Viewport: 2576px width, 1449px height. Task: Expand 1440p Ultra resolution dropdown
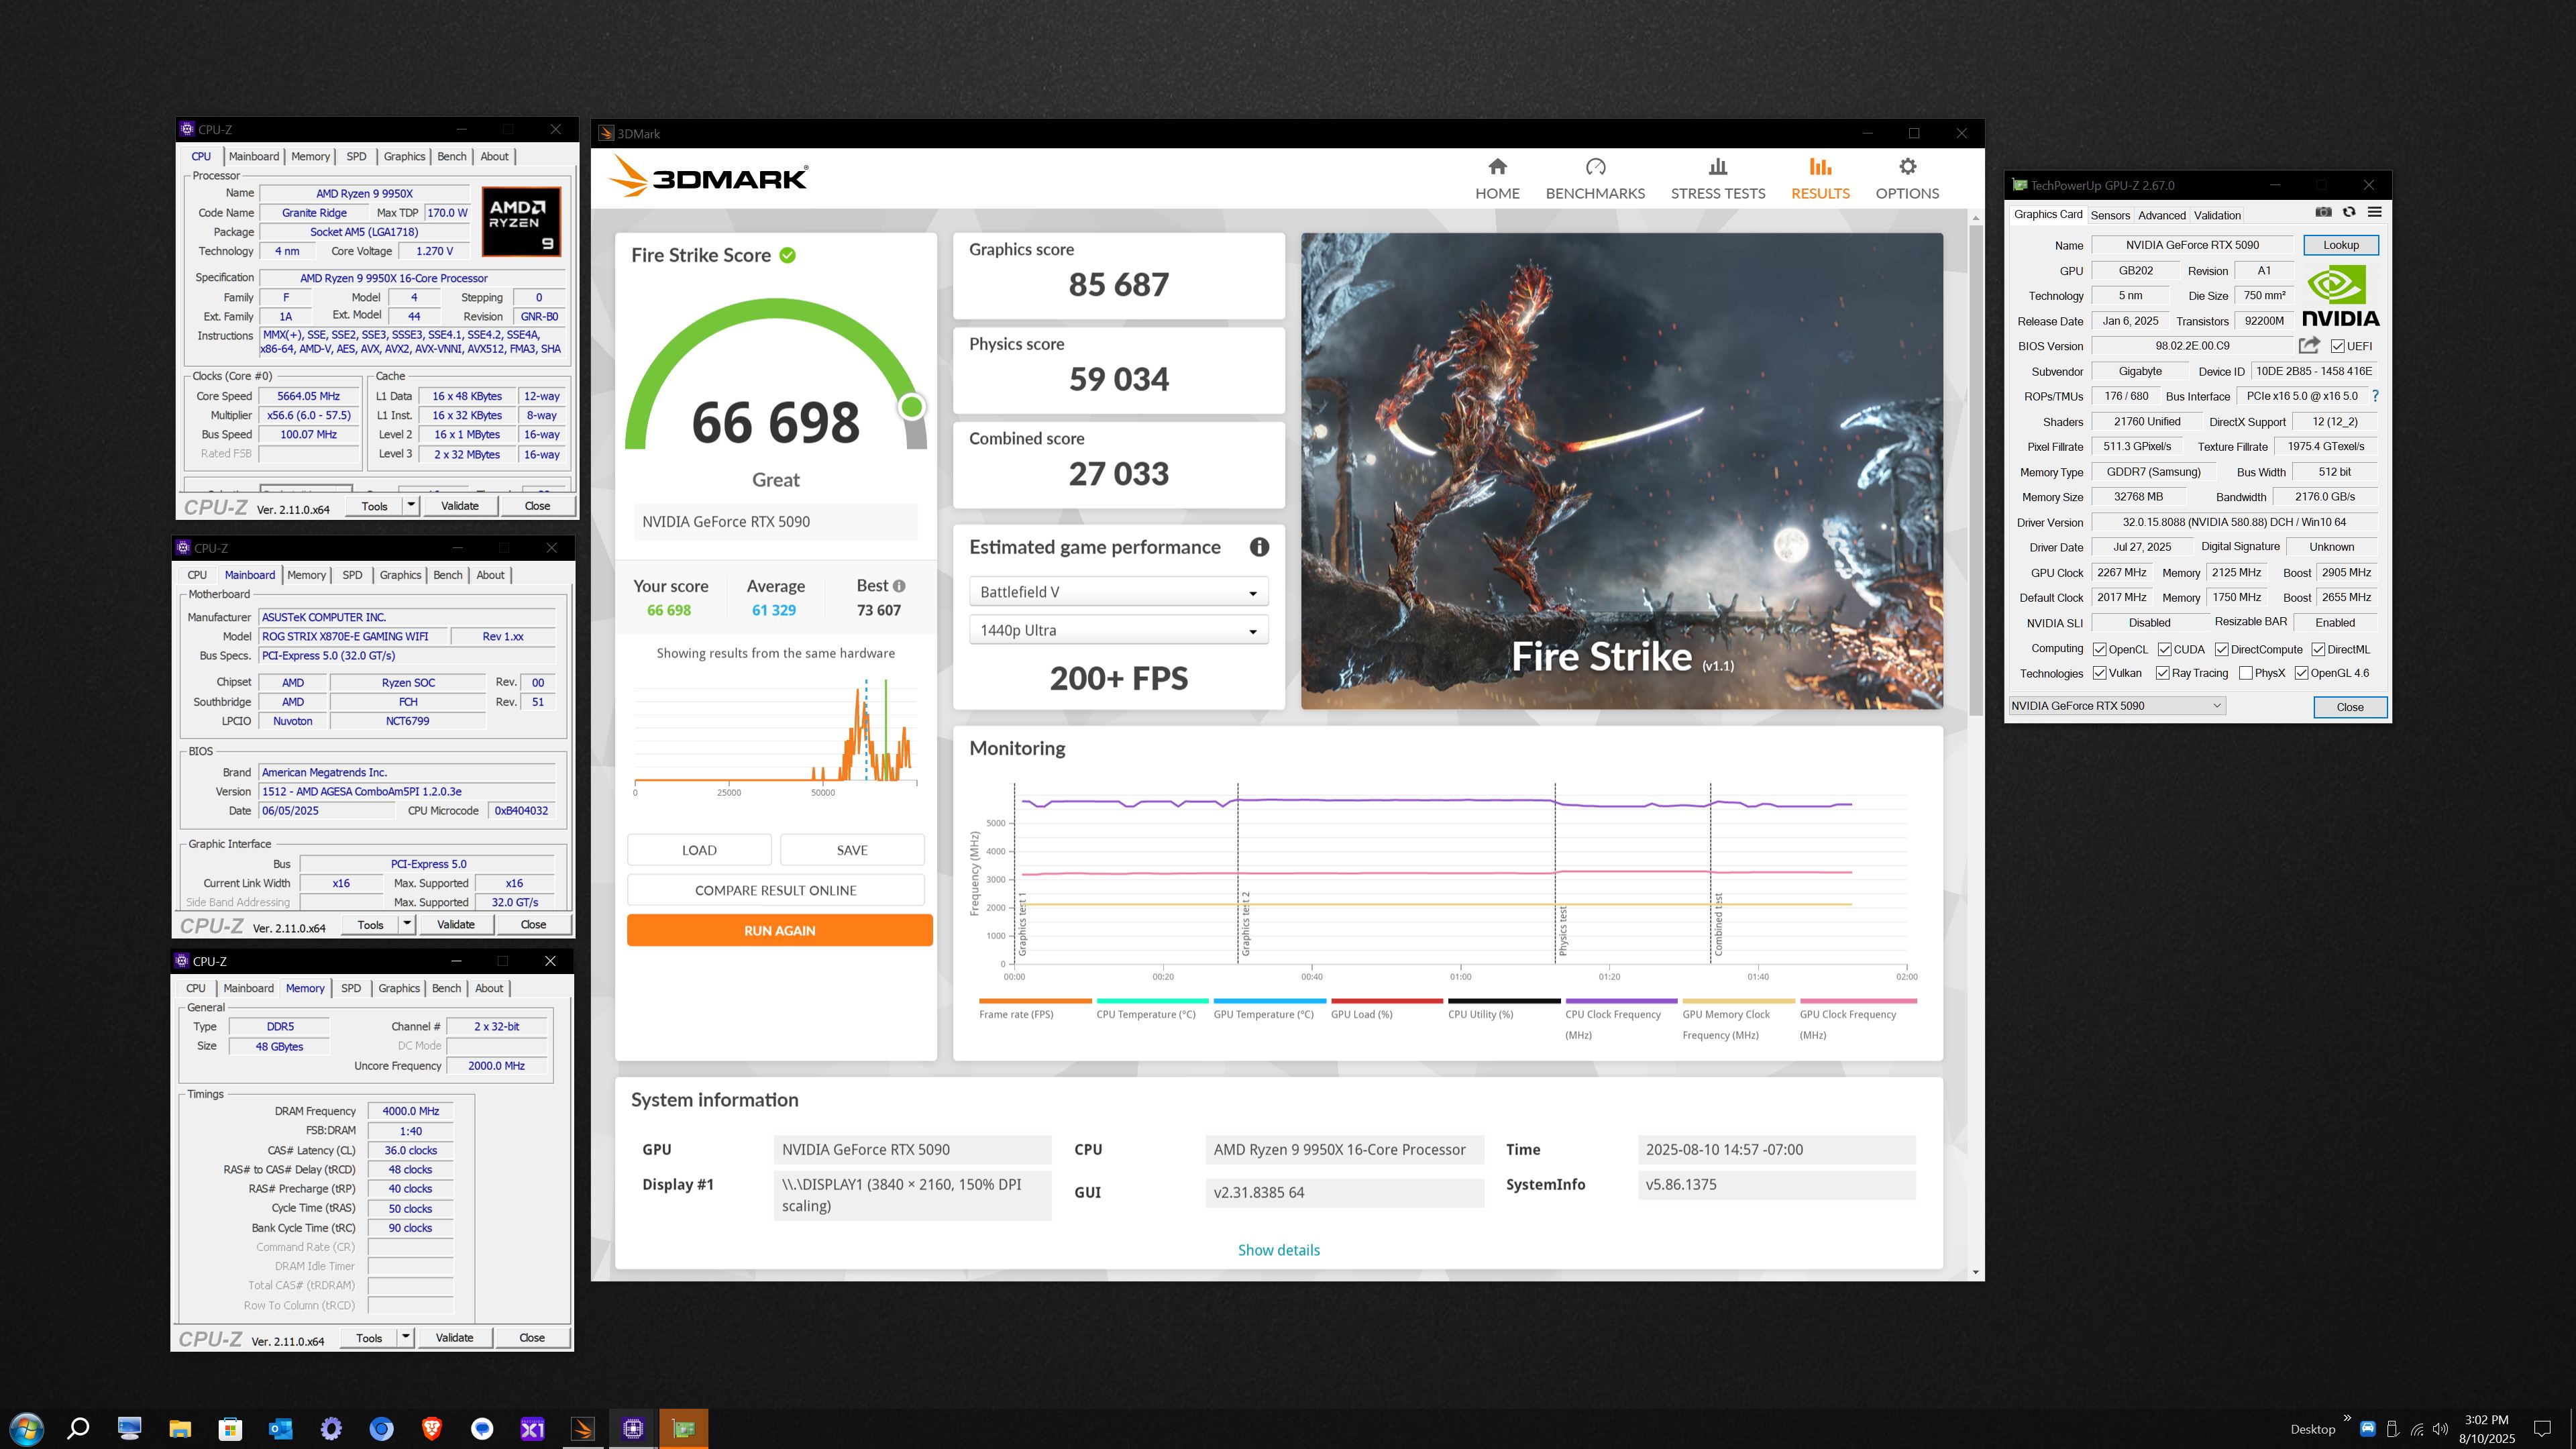1118,630
